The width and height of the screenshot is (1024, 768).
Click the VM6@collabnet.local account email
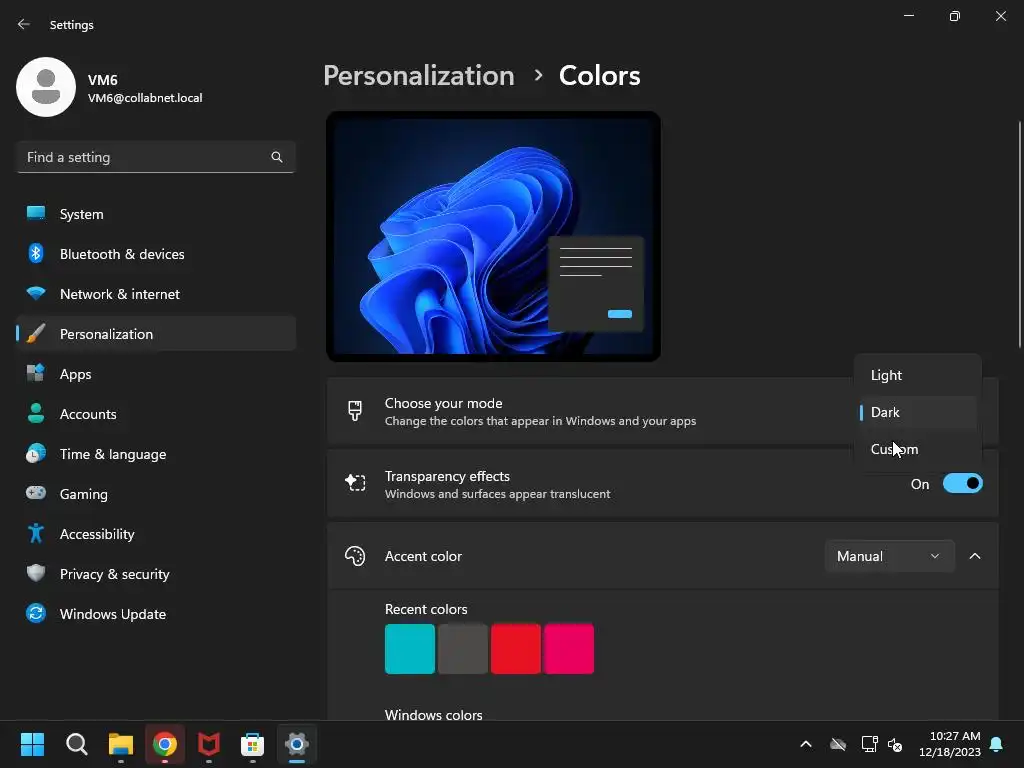pyautogui.click(x=145, y=98)
